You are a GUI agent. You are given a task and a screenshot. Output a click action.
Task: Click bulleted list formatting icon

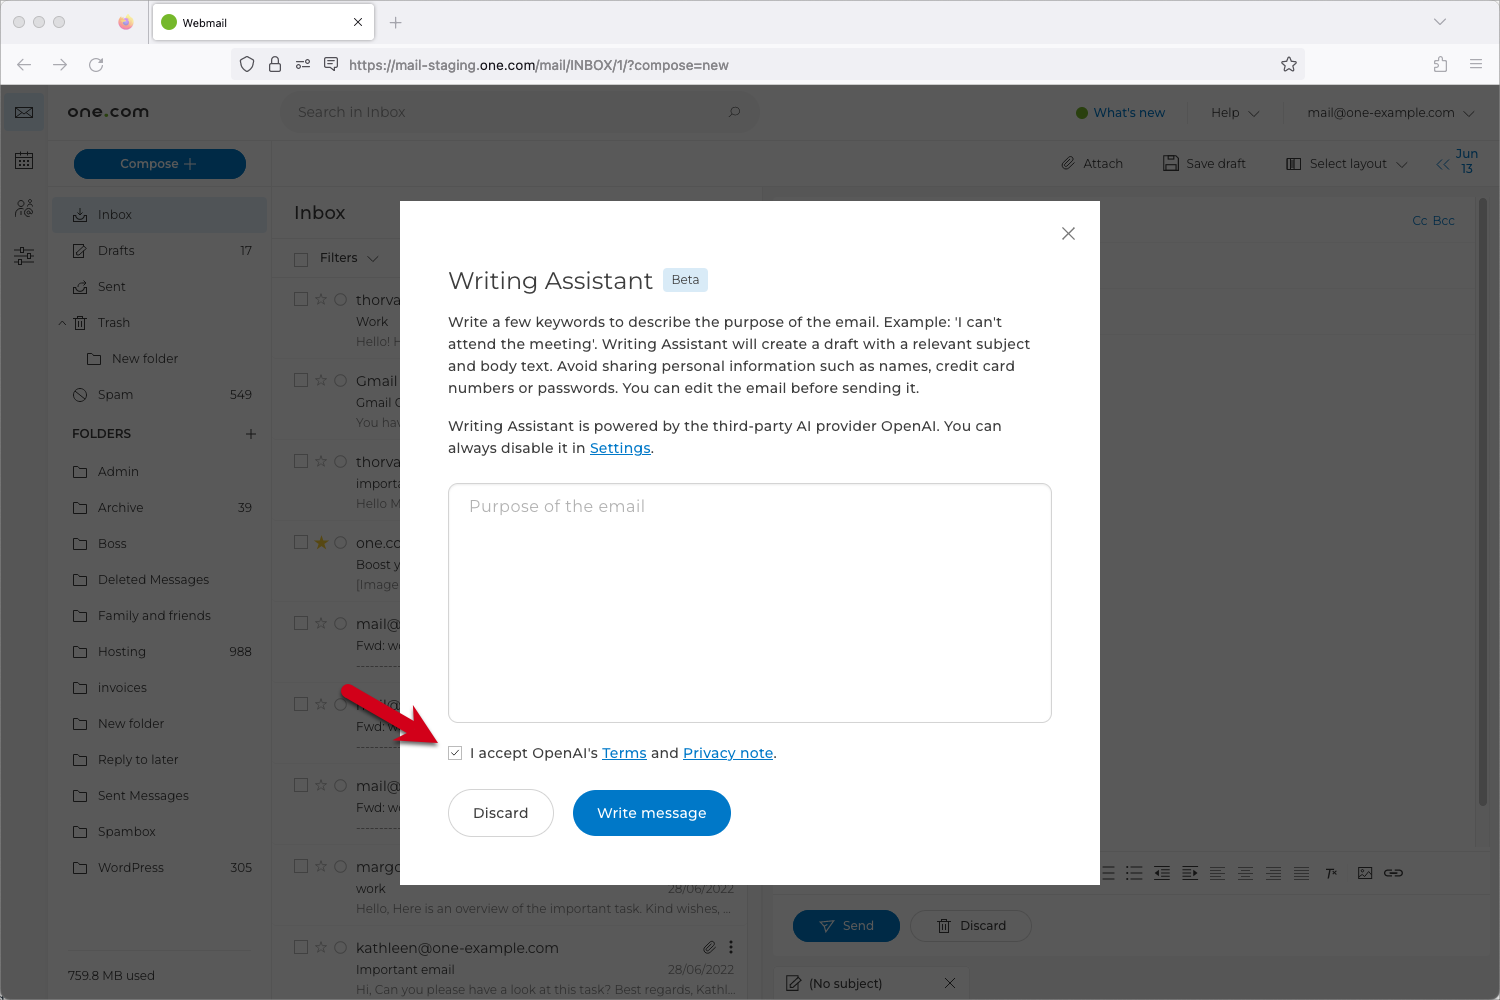1134,873
